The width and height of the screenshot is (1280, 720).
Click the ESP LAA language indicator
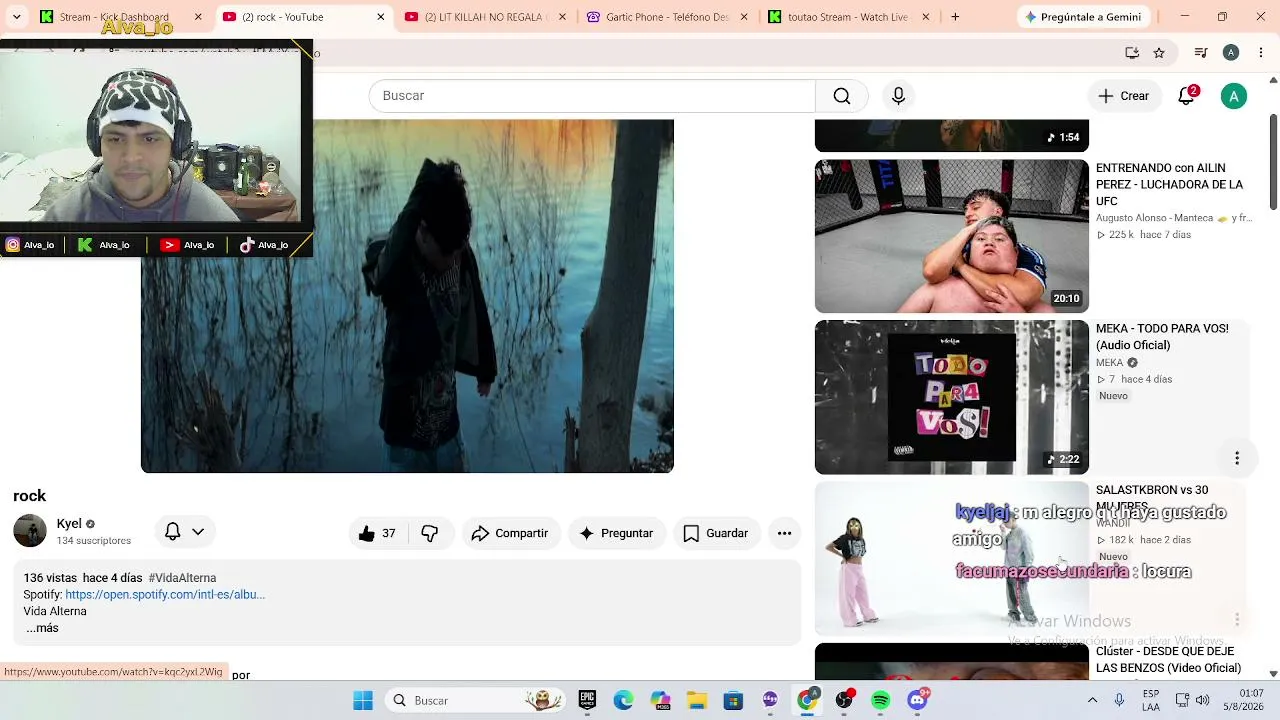click(x=1151, y=701)
